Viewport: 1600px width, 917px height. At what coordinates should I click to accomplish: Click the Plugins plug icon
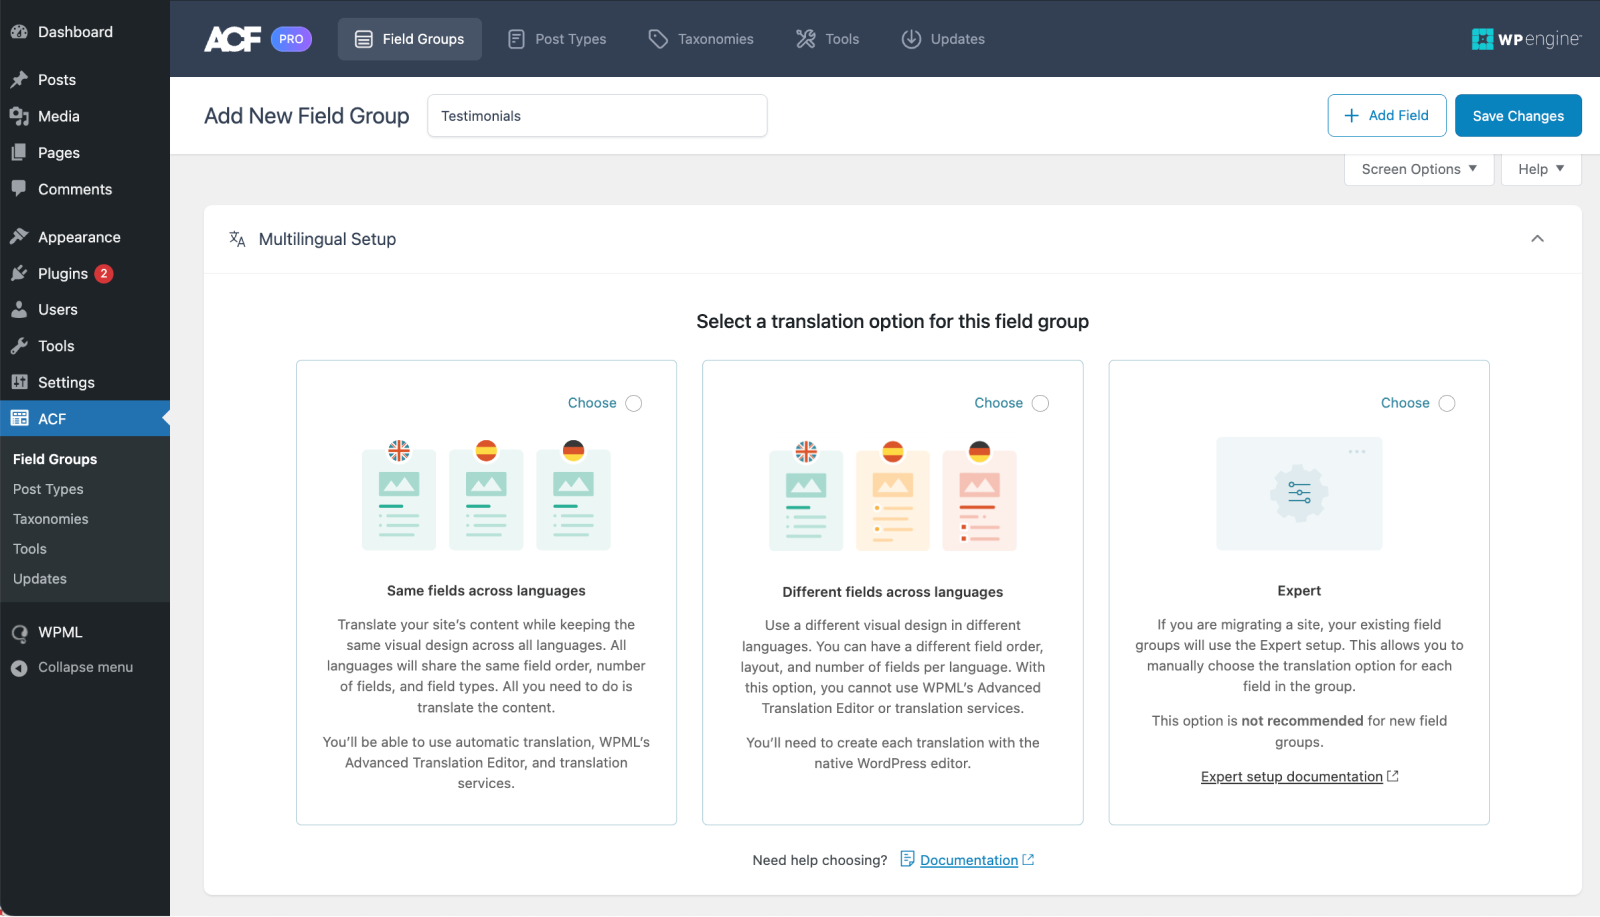click(19, 273)
